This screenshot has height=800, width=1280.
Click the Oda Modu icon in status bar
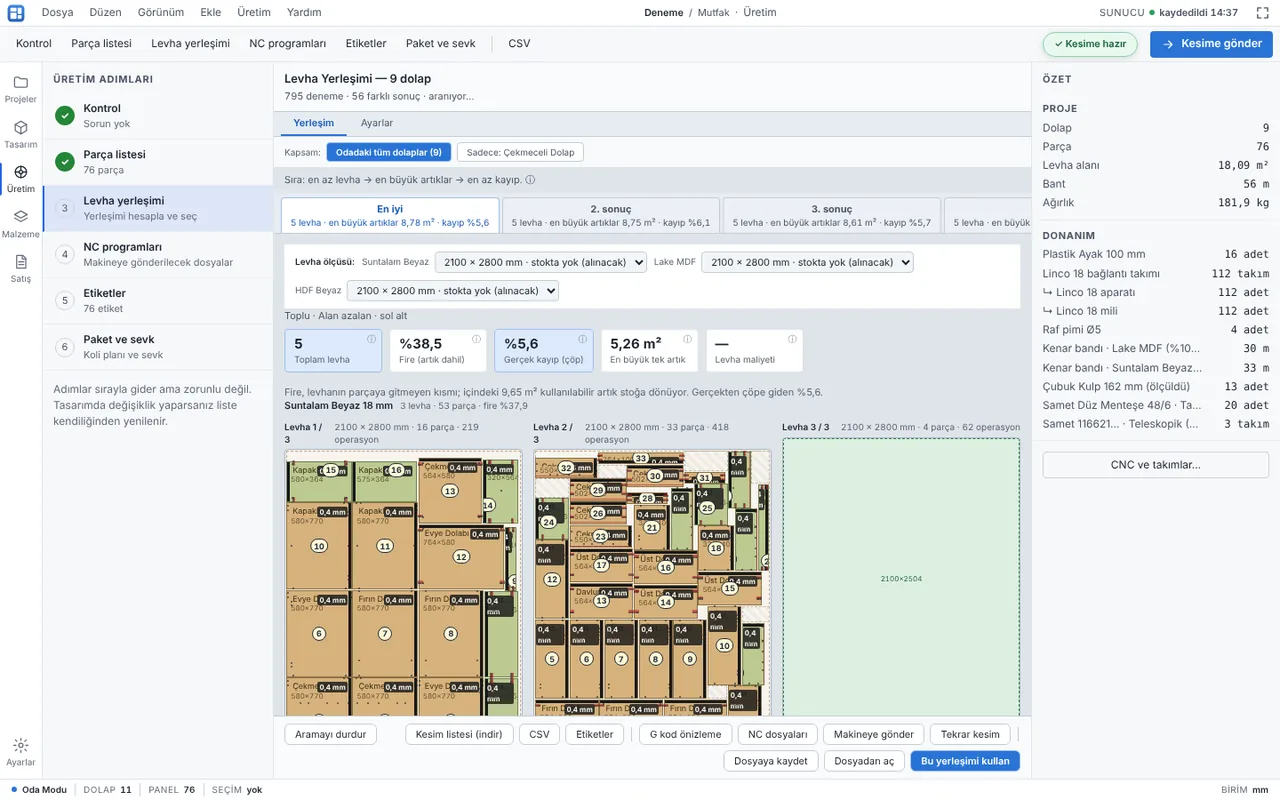(x=12, y=789)
